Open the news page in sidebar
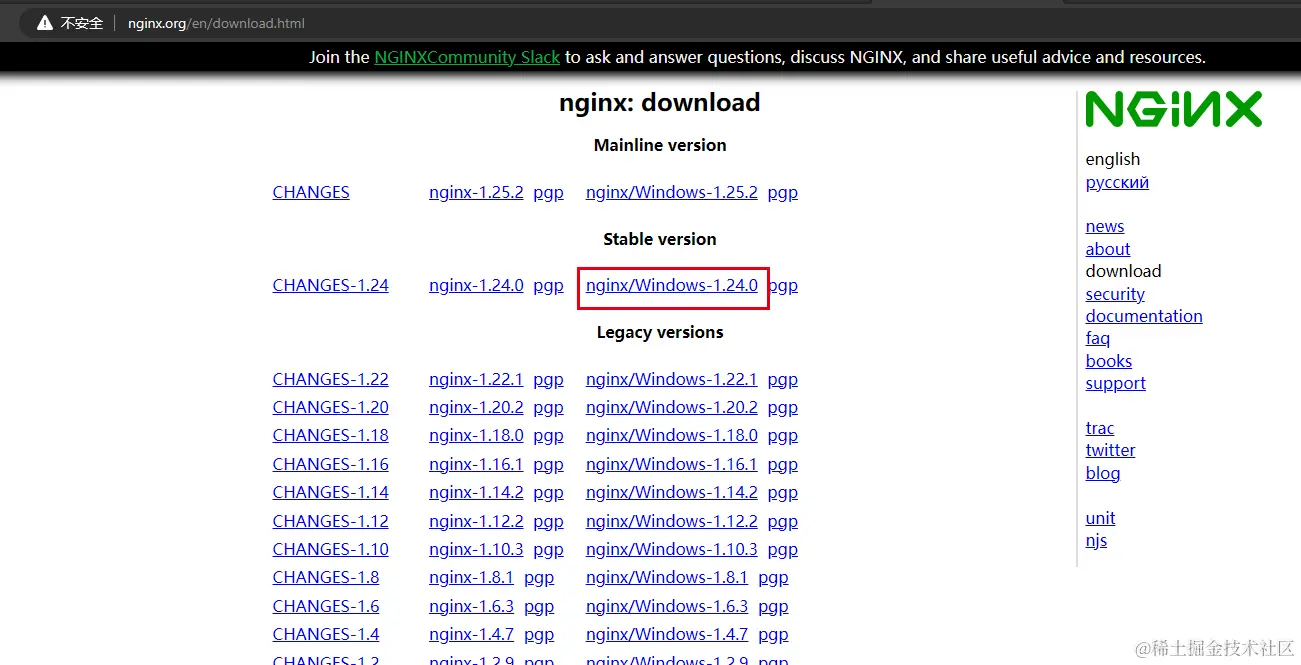Viewport: 1301px width, 665px height. coord(1105,226)
